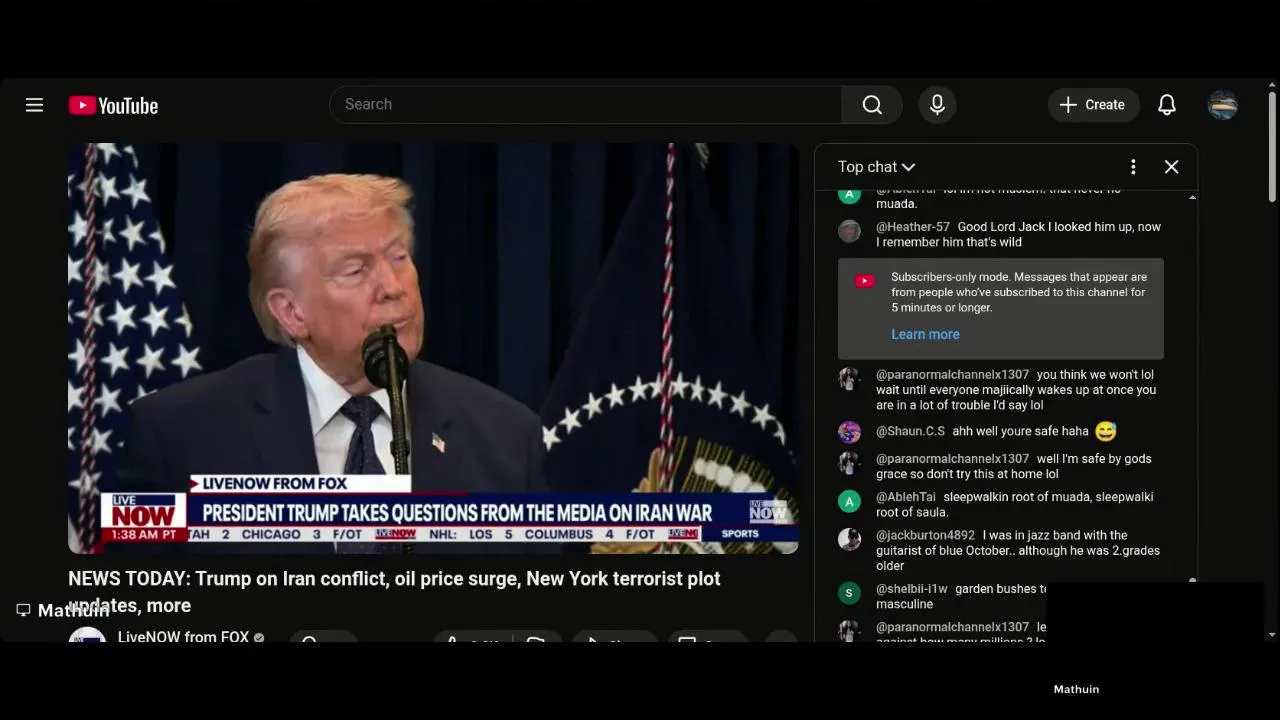
Task: Click the Subscribers-only mode notice text
Action: [x=1019, y=292]
